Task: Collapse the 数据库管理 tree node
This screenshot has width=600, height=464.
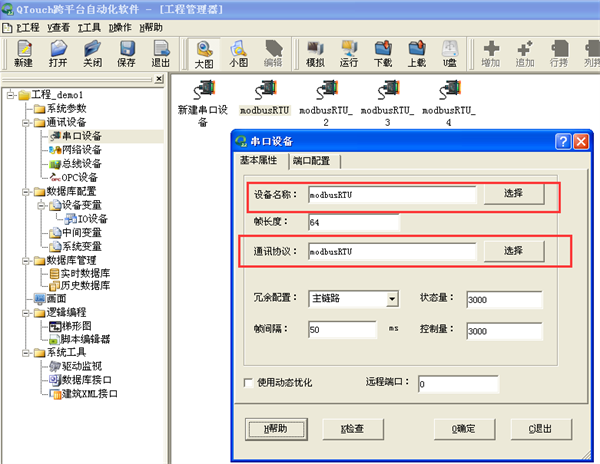Action: click(x=26, y=260)
